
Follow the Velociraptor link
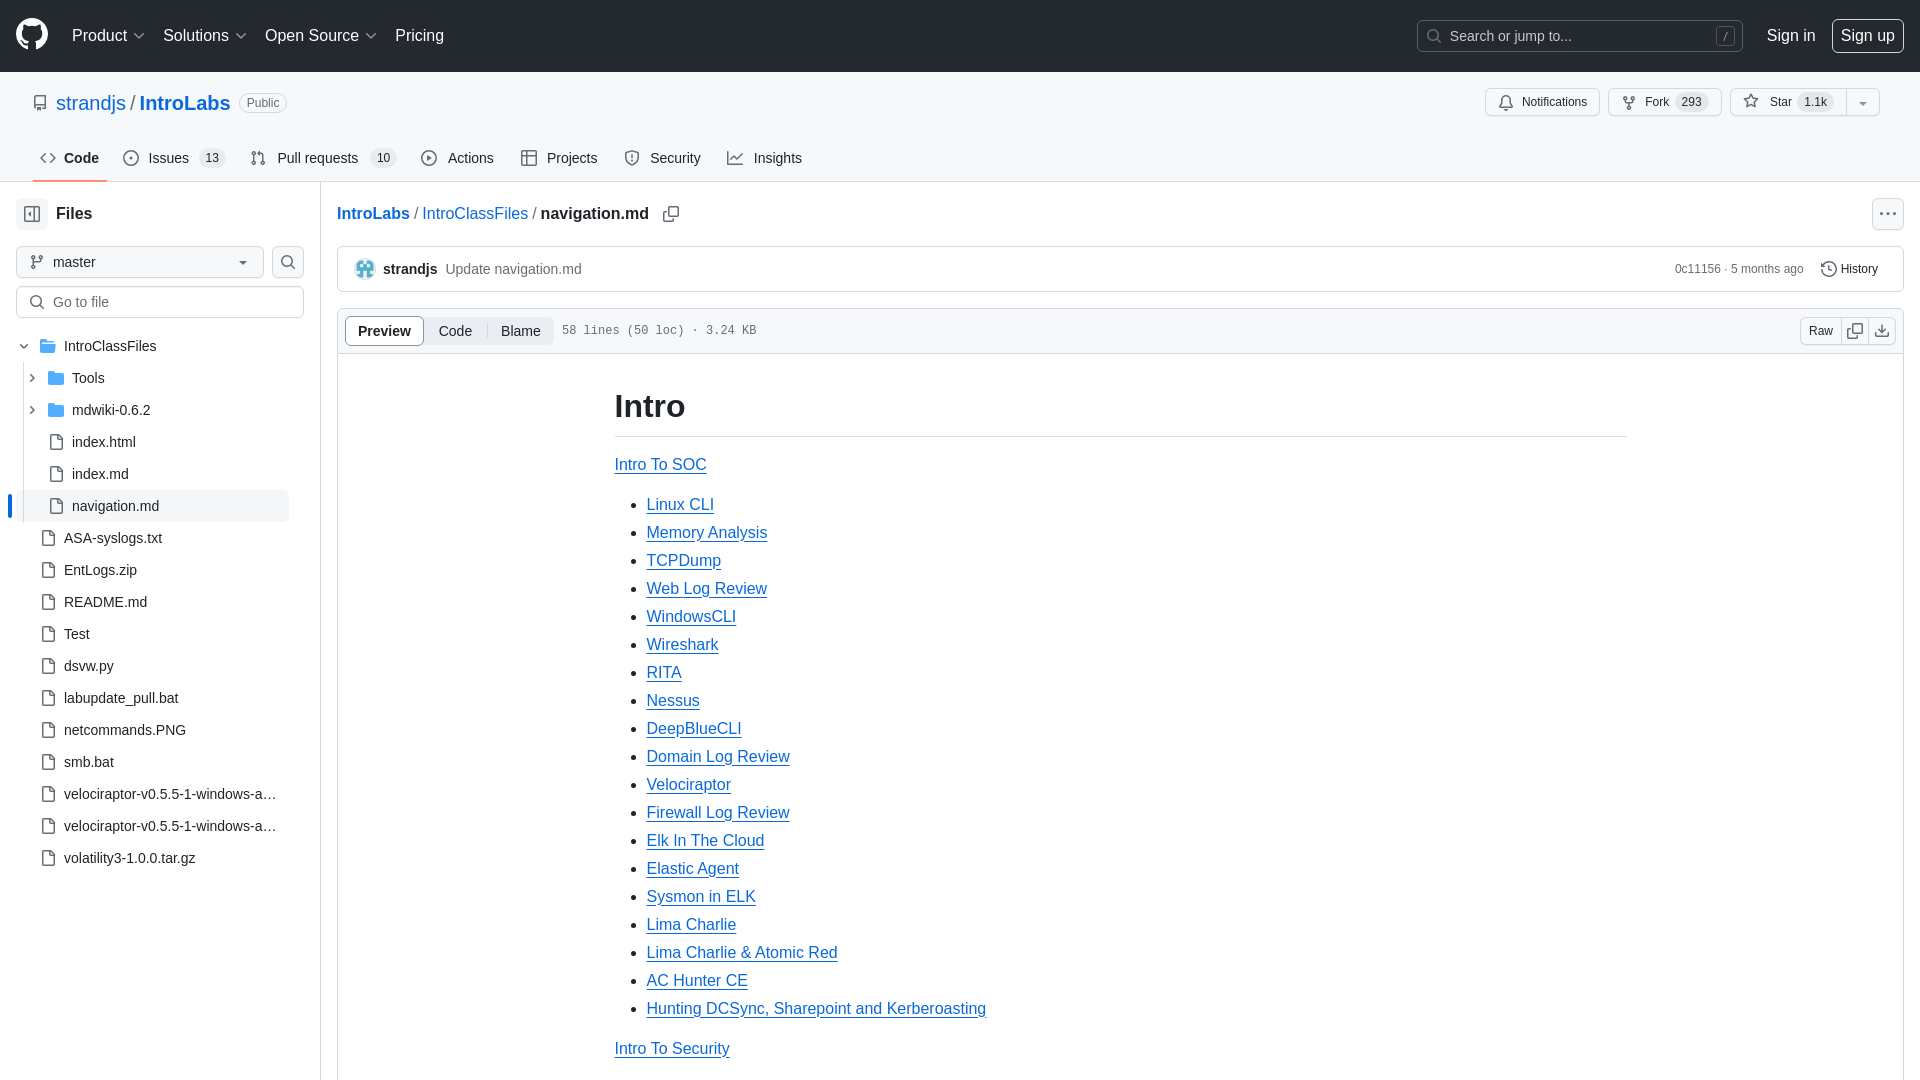[688, 785]
